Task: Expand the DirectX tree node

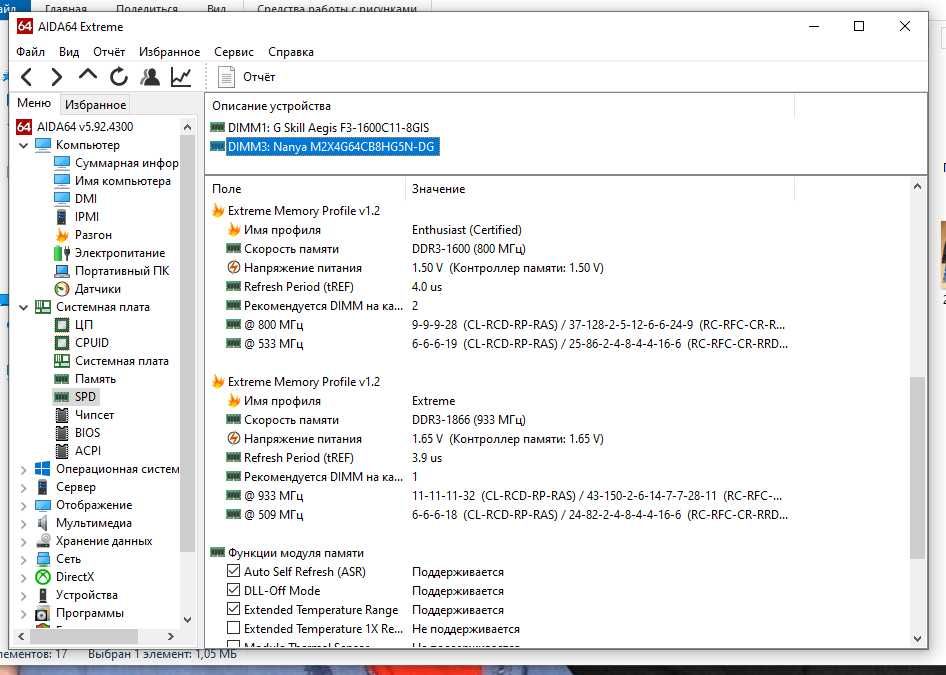Action: tap(24, 577)
